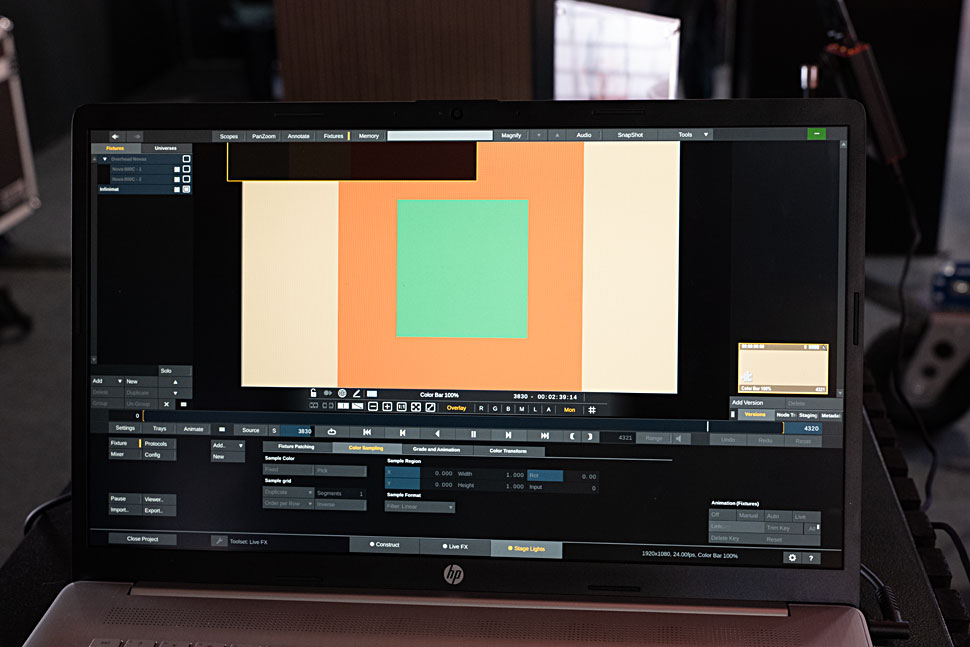Click the zoom-in plus viewer icon

(x=387, y=407)
